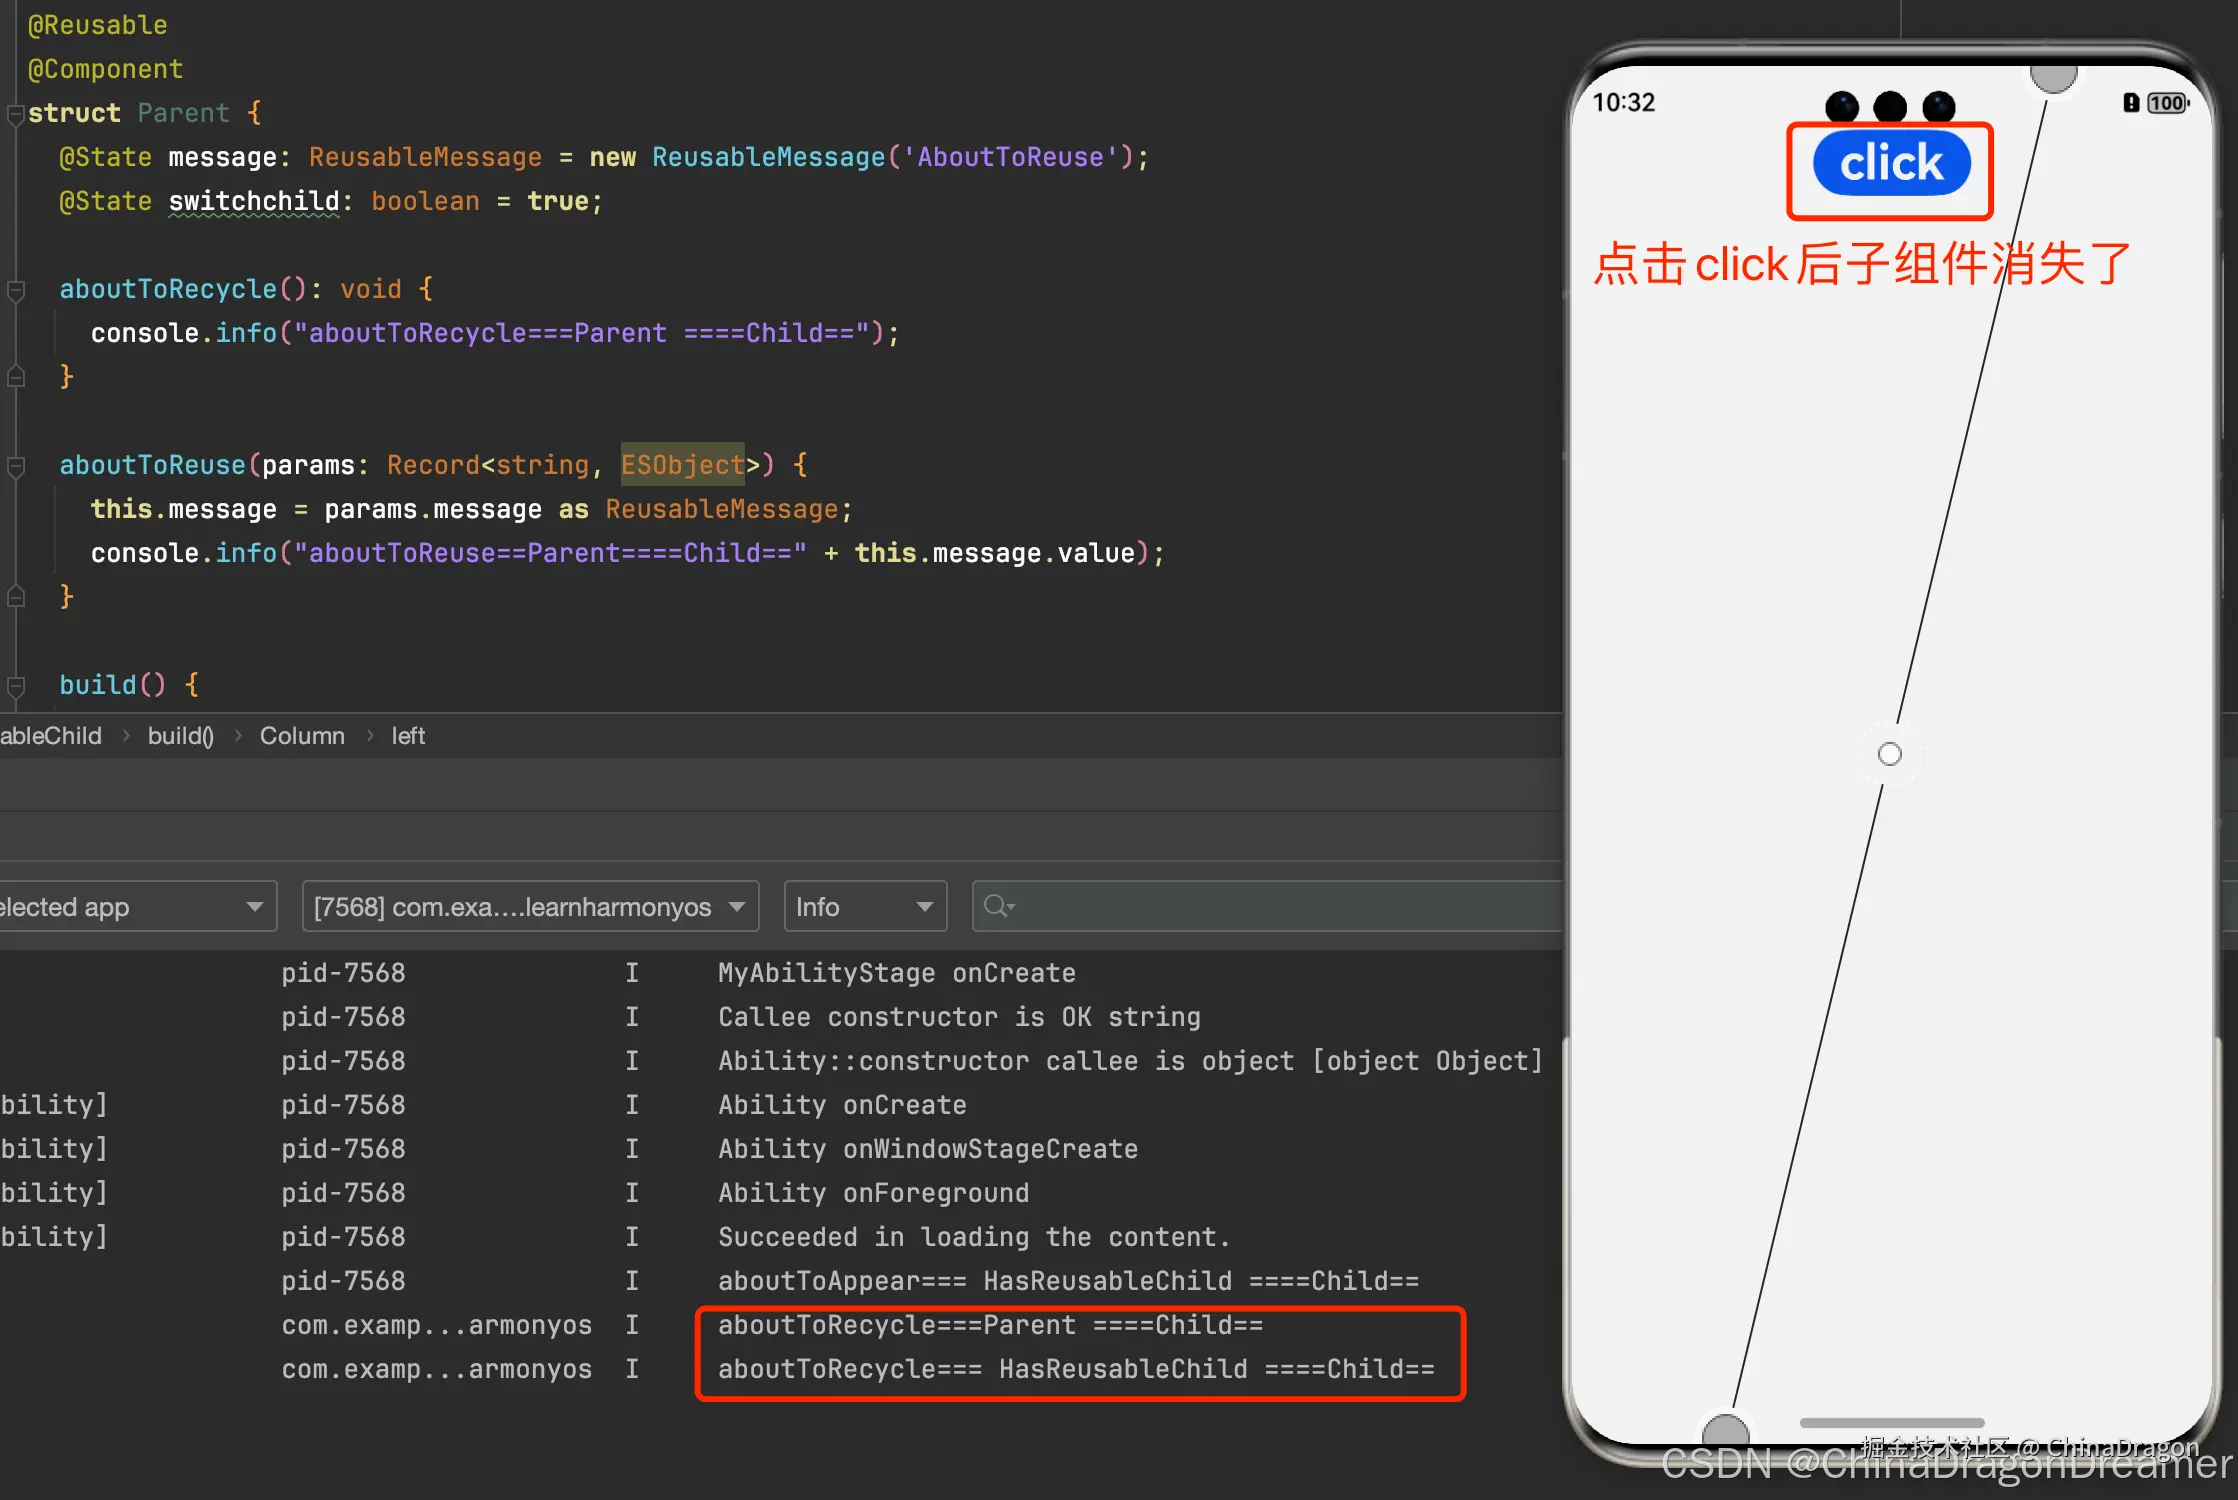Image resolution: width=2238 pixels, height=1500 pixels.
Task: Fold the aboutToRecycle method in the gutter
Action: tap(15, 290)
